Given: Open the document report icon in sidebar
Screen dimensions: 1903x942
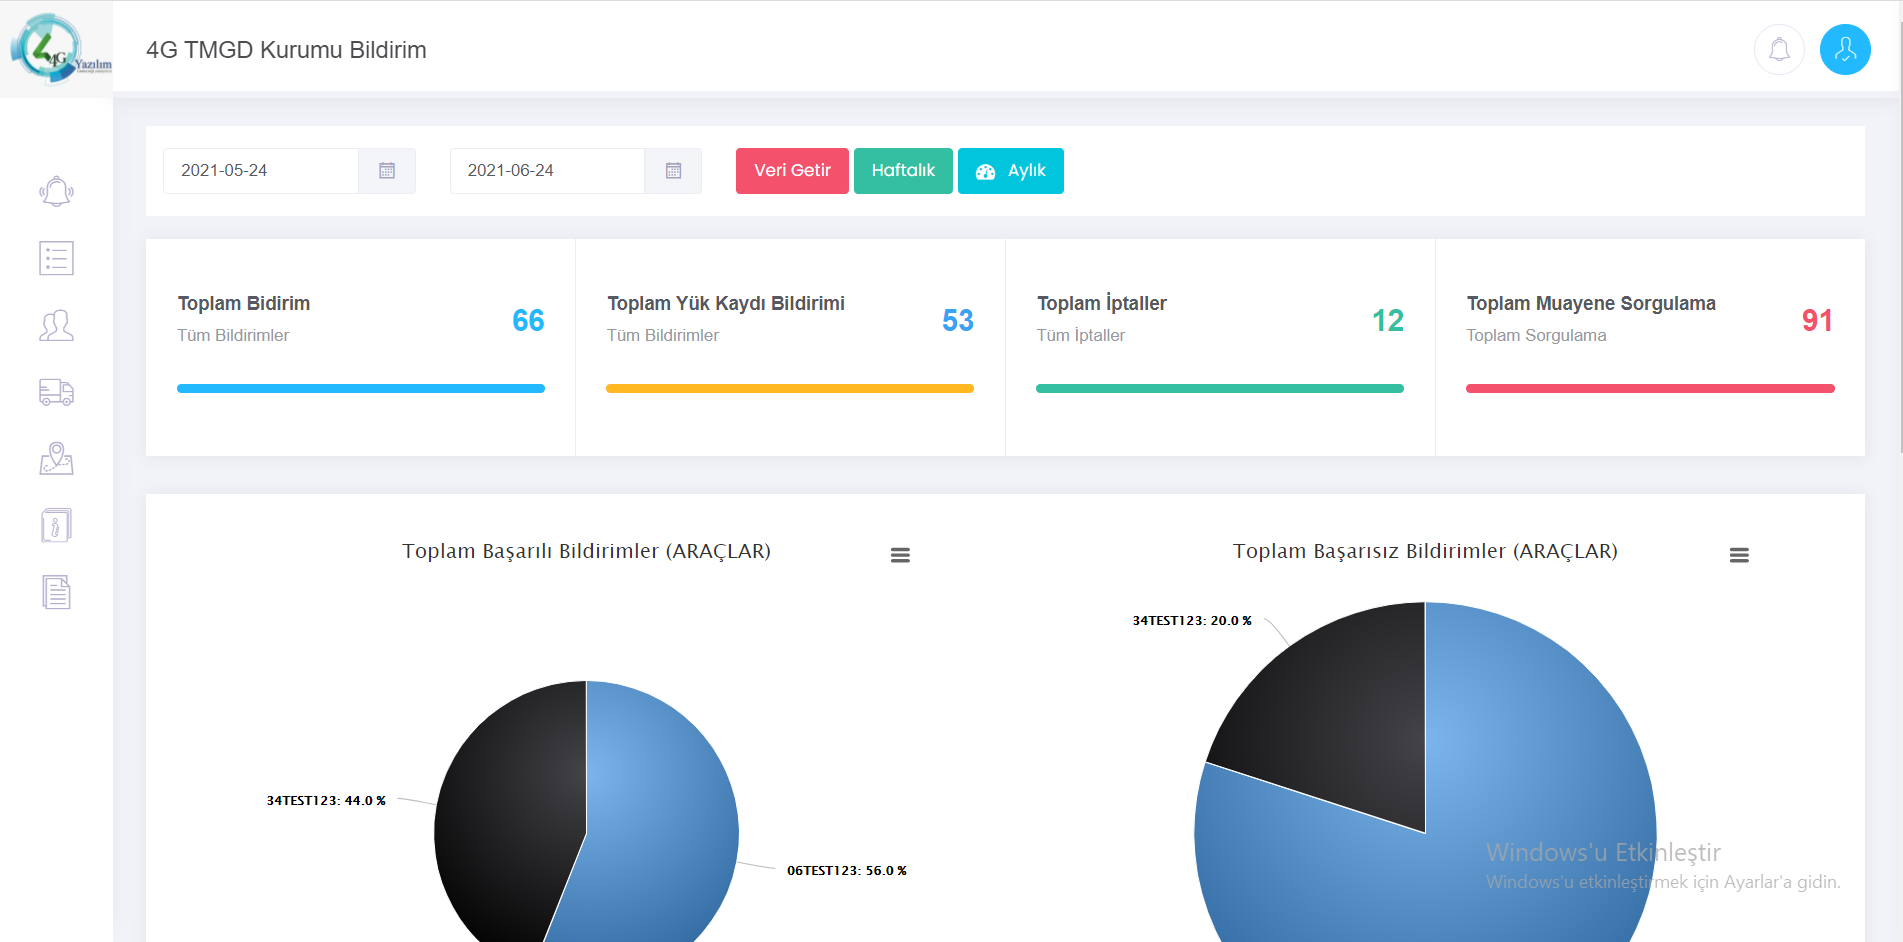Looking at the screenshot, I should (x=56, y=592).
